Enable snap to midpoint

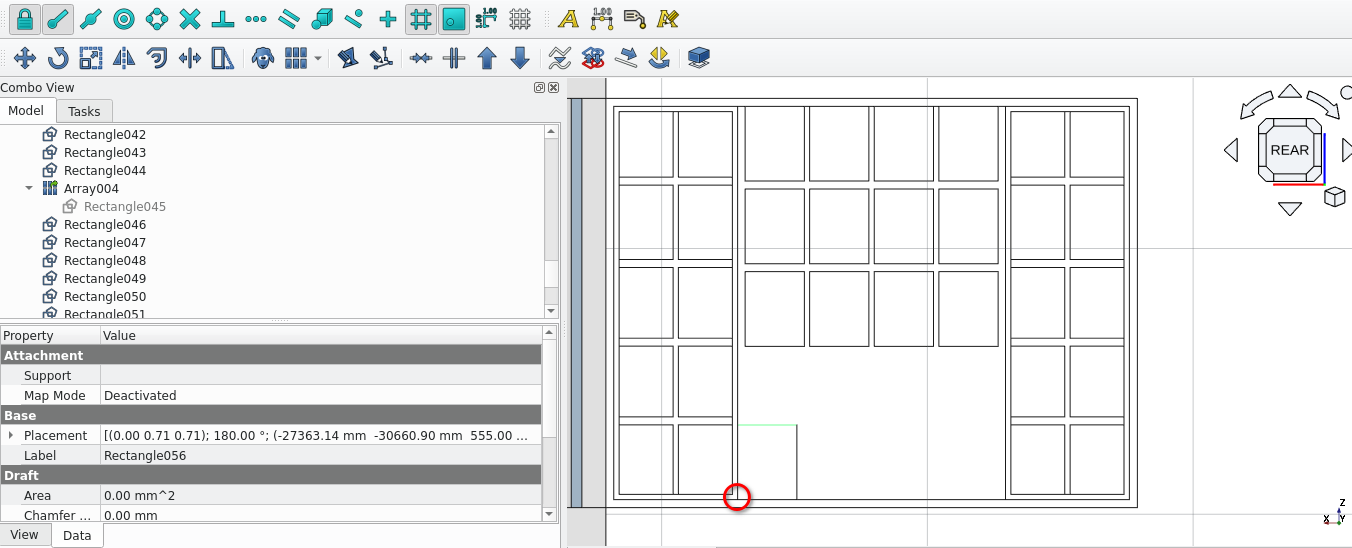click(x=91, y=18)
